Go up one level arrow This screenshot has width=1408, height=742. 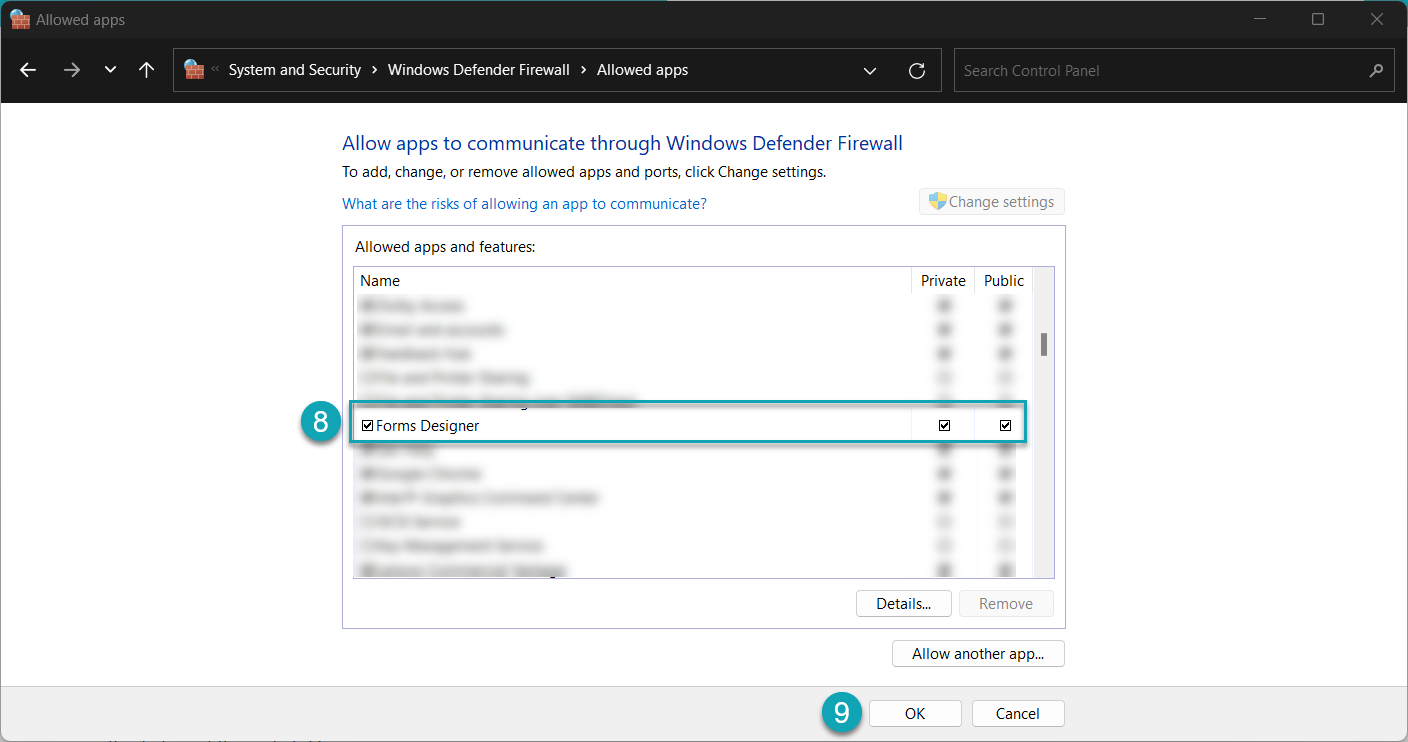coord(146,70)
